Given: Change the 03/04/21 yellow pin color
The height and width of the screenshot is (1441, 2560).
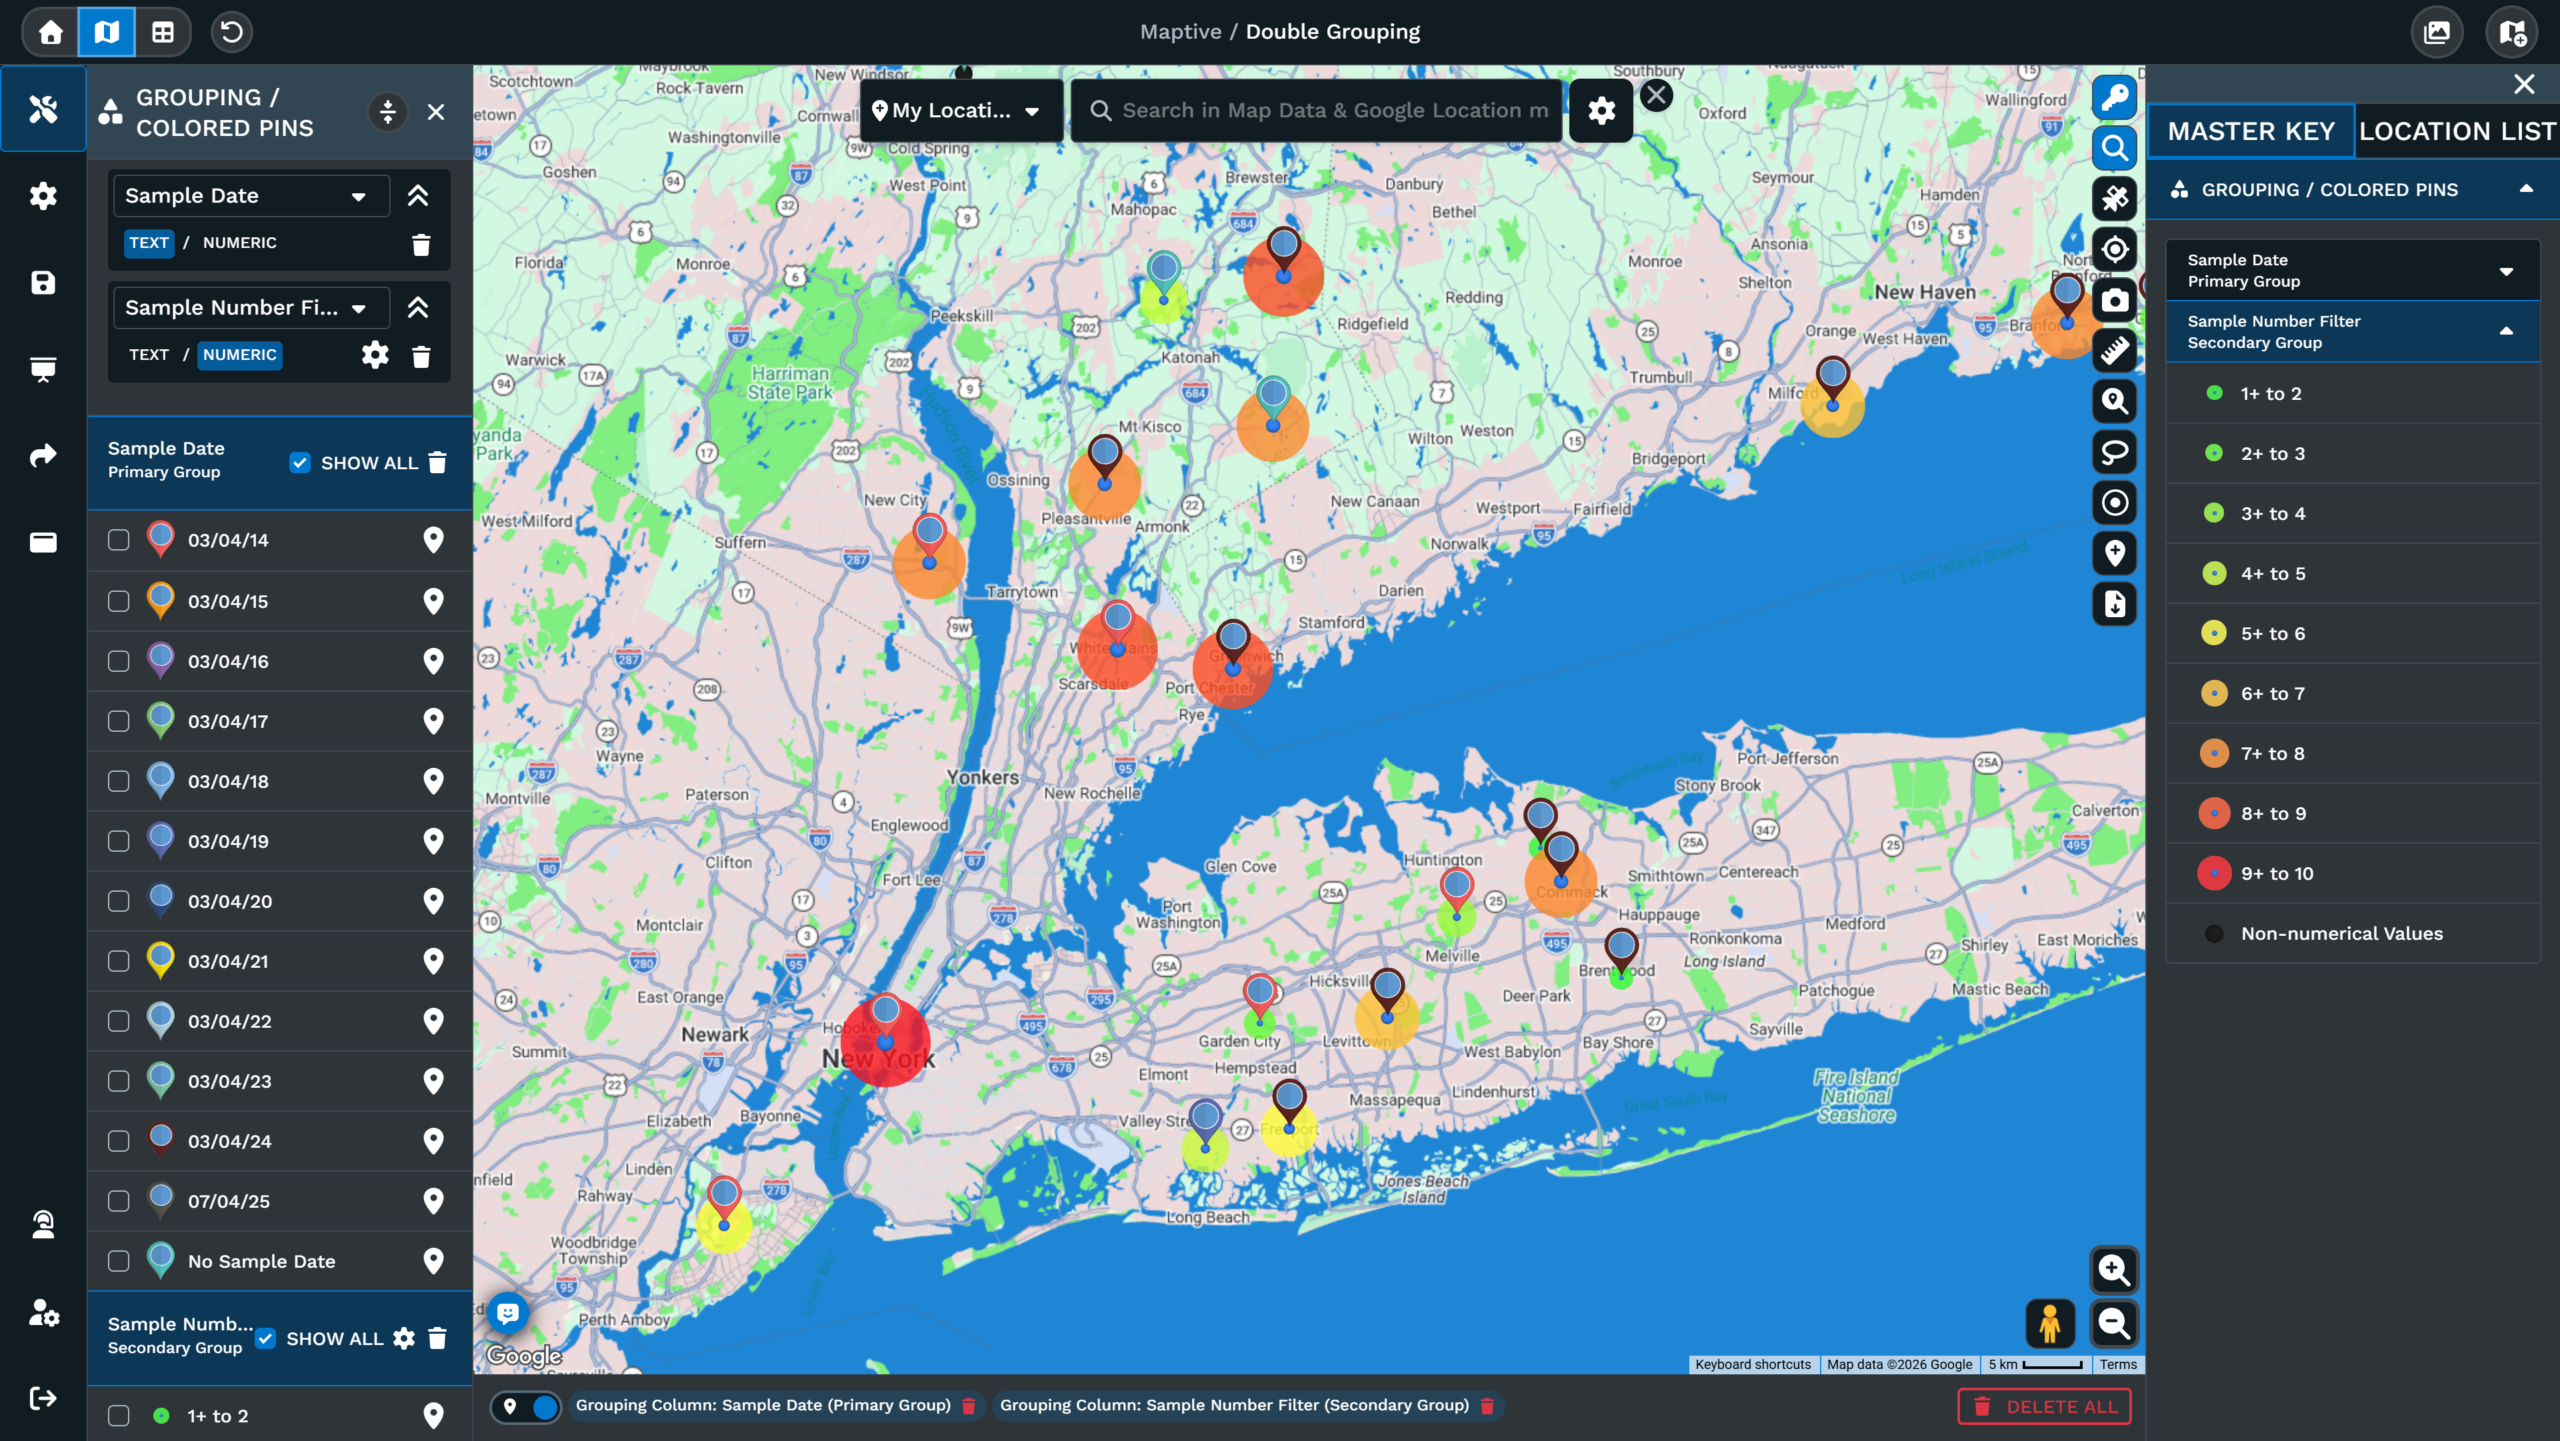Looking at the screenshot, I should 160,960.
